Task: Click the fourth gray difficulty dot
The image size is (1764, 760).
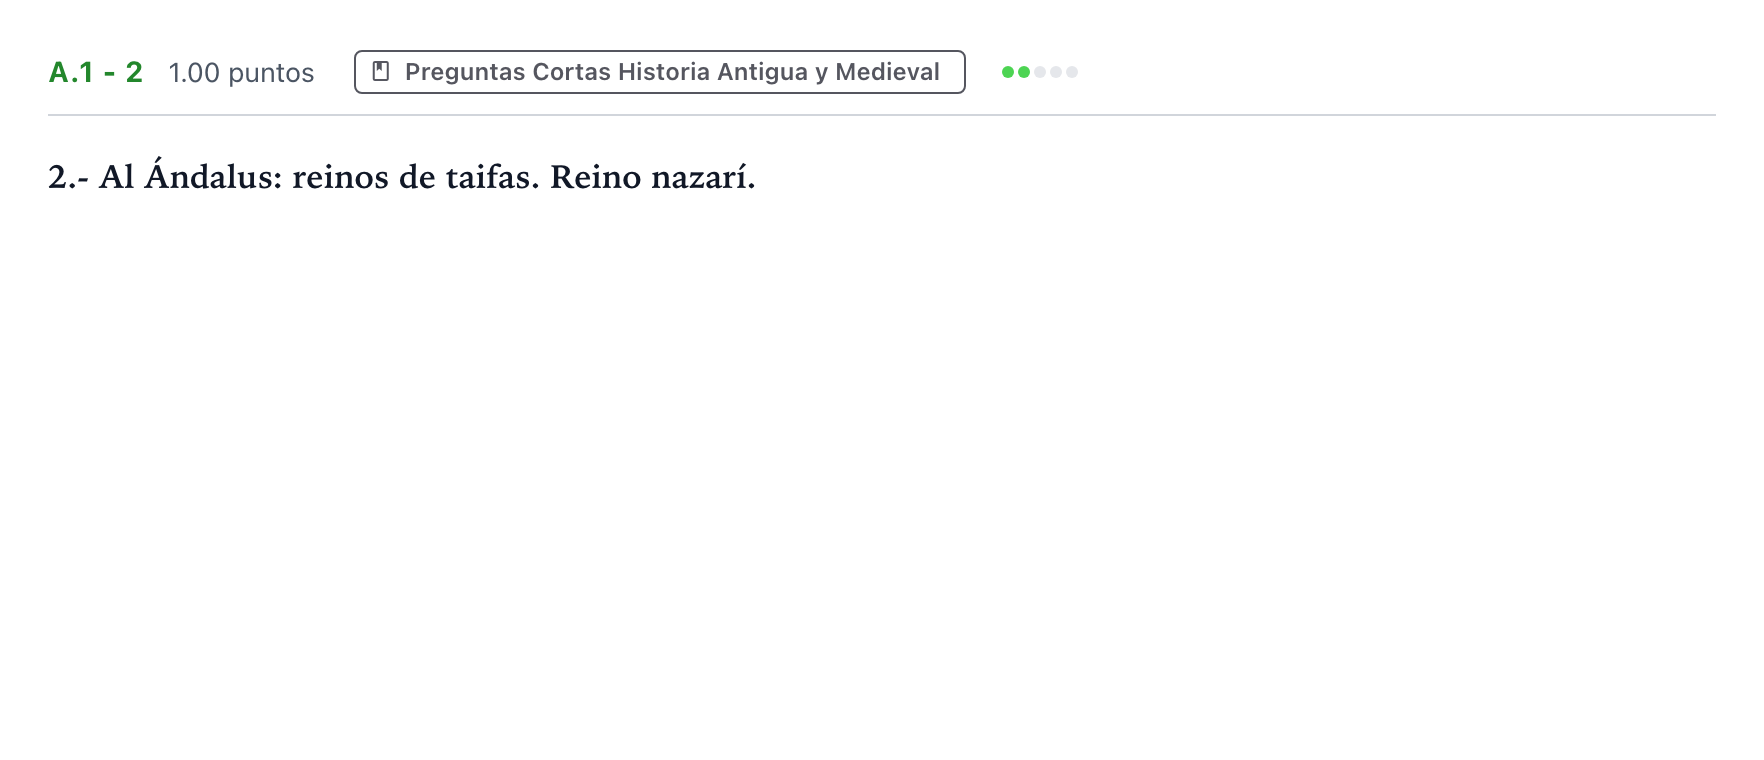Action: 1056,72
